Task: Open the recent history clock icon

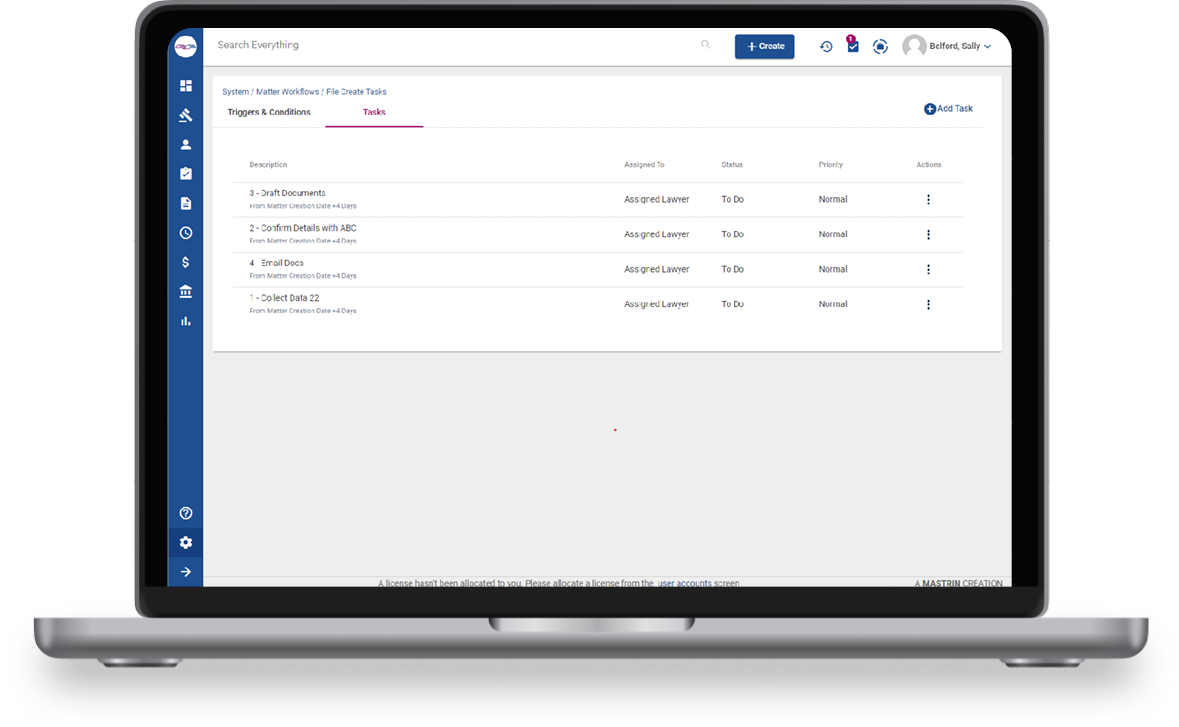Action: (x=826, y=47)
